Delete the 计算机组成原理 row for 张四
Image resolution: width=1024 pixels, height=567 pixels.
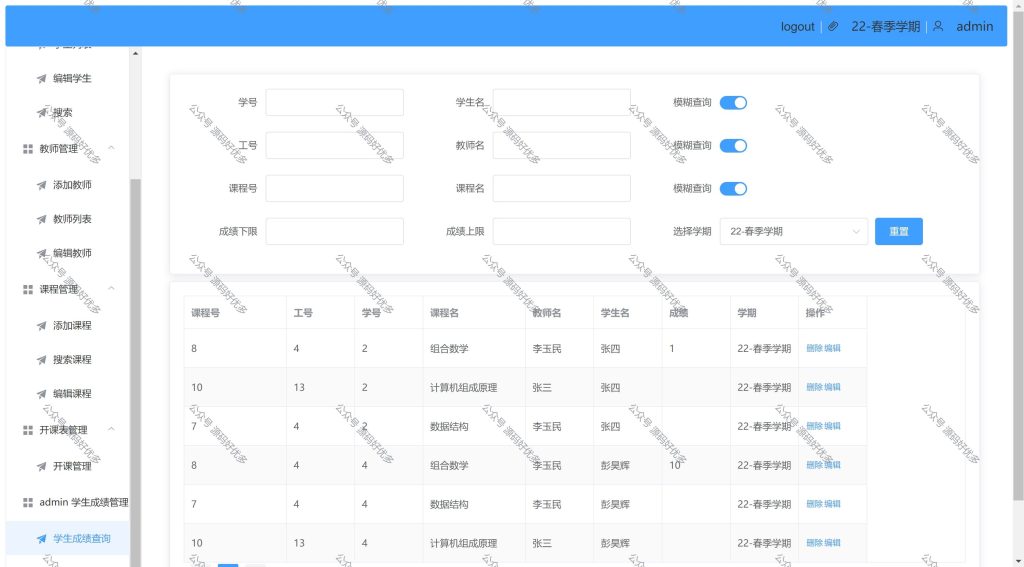tap(814, 387)
